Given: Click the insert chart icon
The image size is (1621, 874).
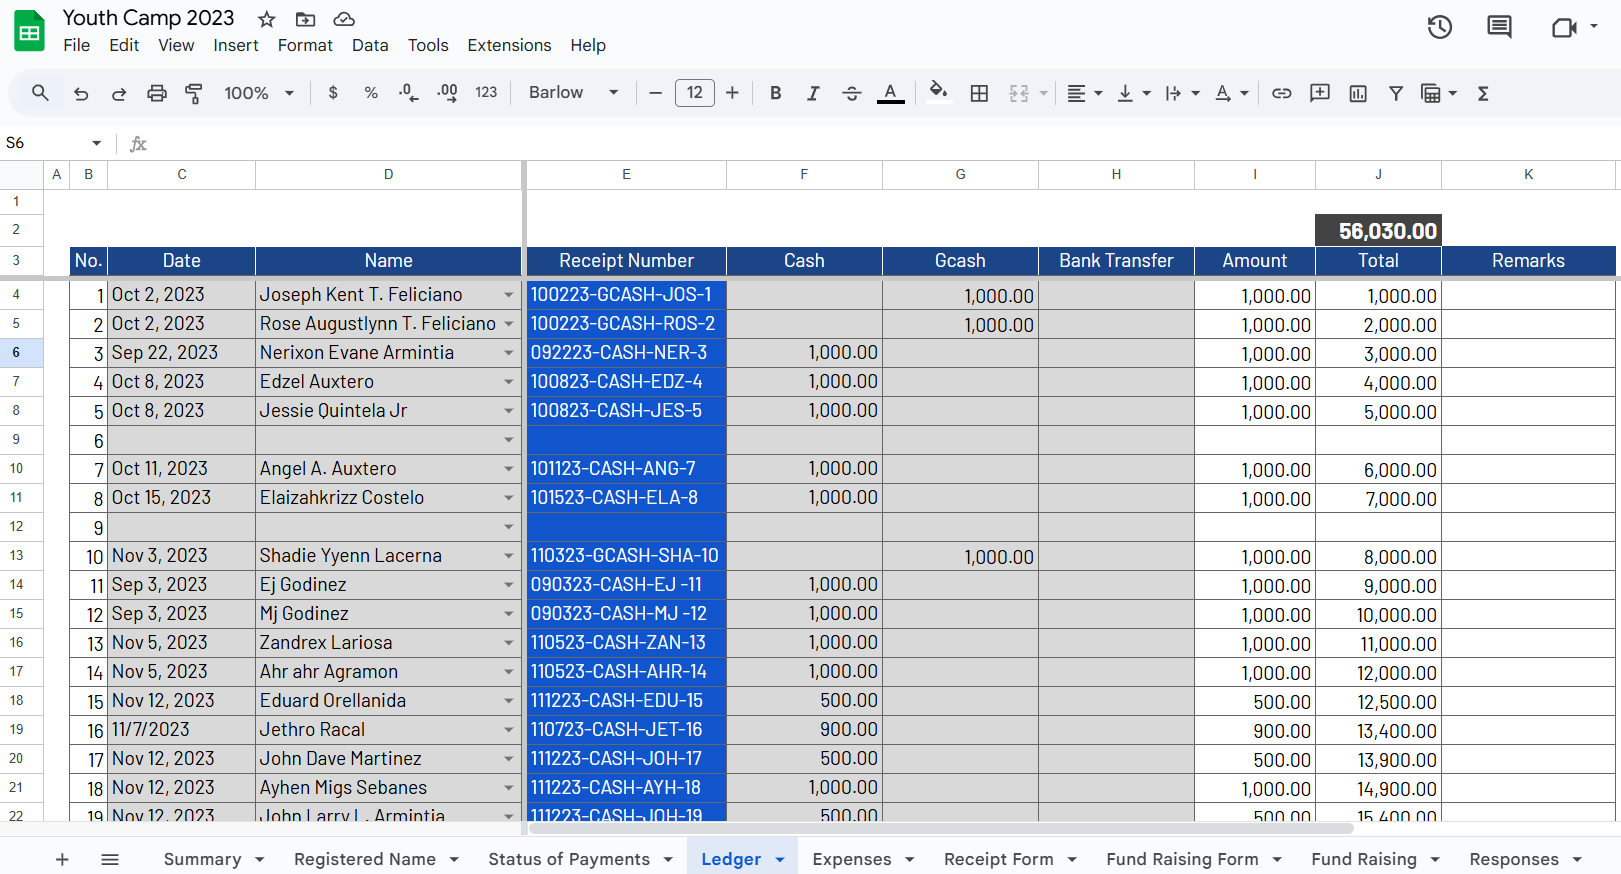Looking at the screenshot, I should tap(1358, 93).
